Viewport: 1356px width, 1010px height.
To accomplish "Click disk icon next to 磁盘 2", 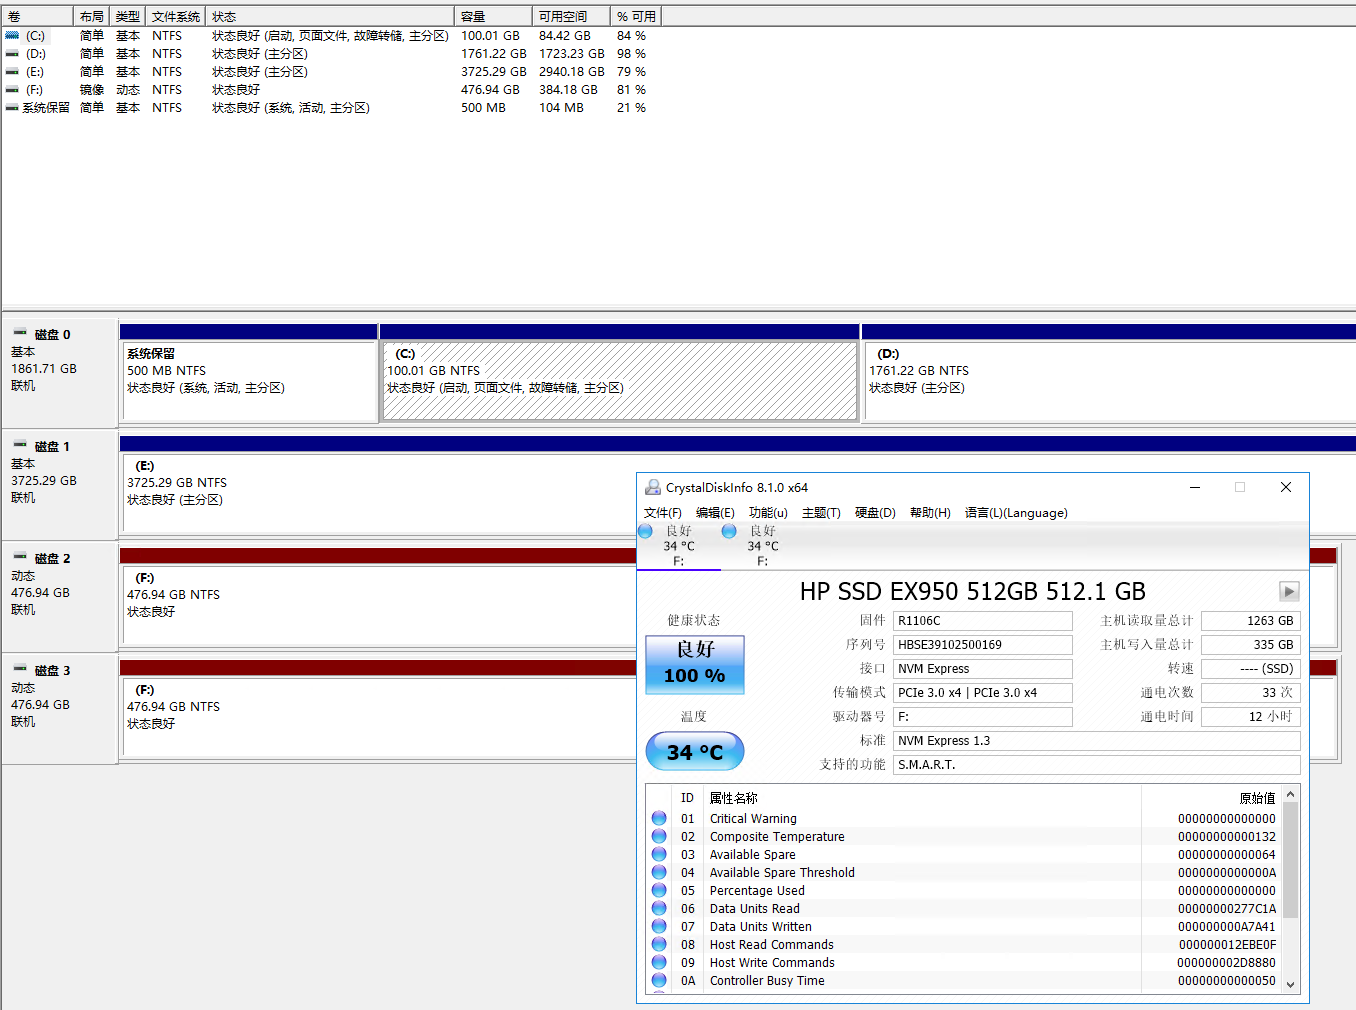I will pyautogui.click(x=20, y=557).
